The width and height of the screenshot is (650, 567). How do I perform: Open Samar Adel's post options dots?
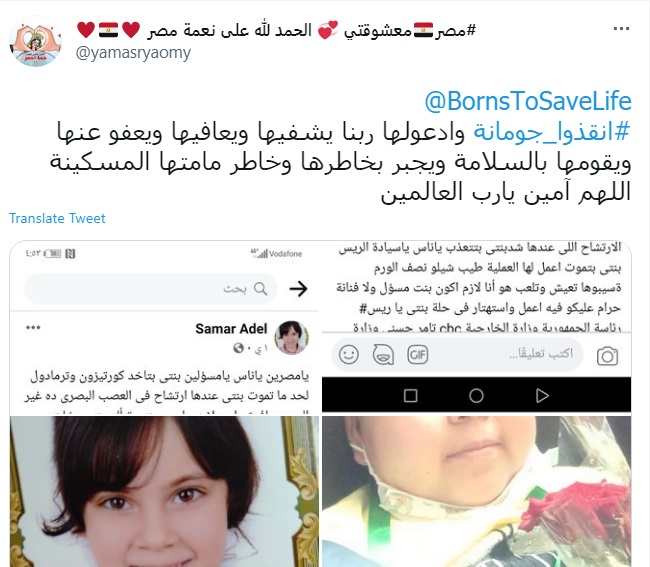tap(33, 327)
